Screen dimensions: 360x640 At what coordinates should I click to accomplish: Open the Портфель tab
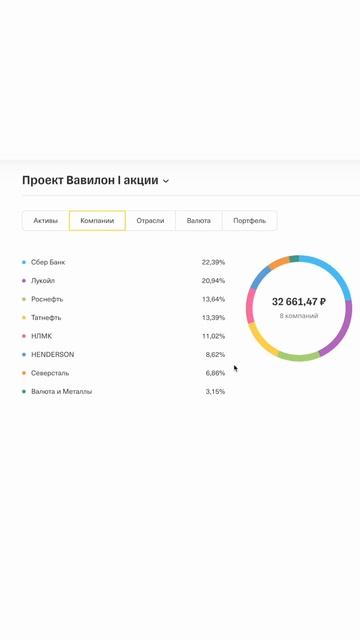pos(249,221)
